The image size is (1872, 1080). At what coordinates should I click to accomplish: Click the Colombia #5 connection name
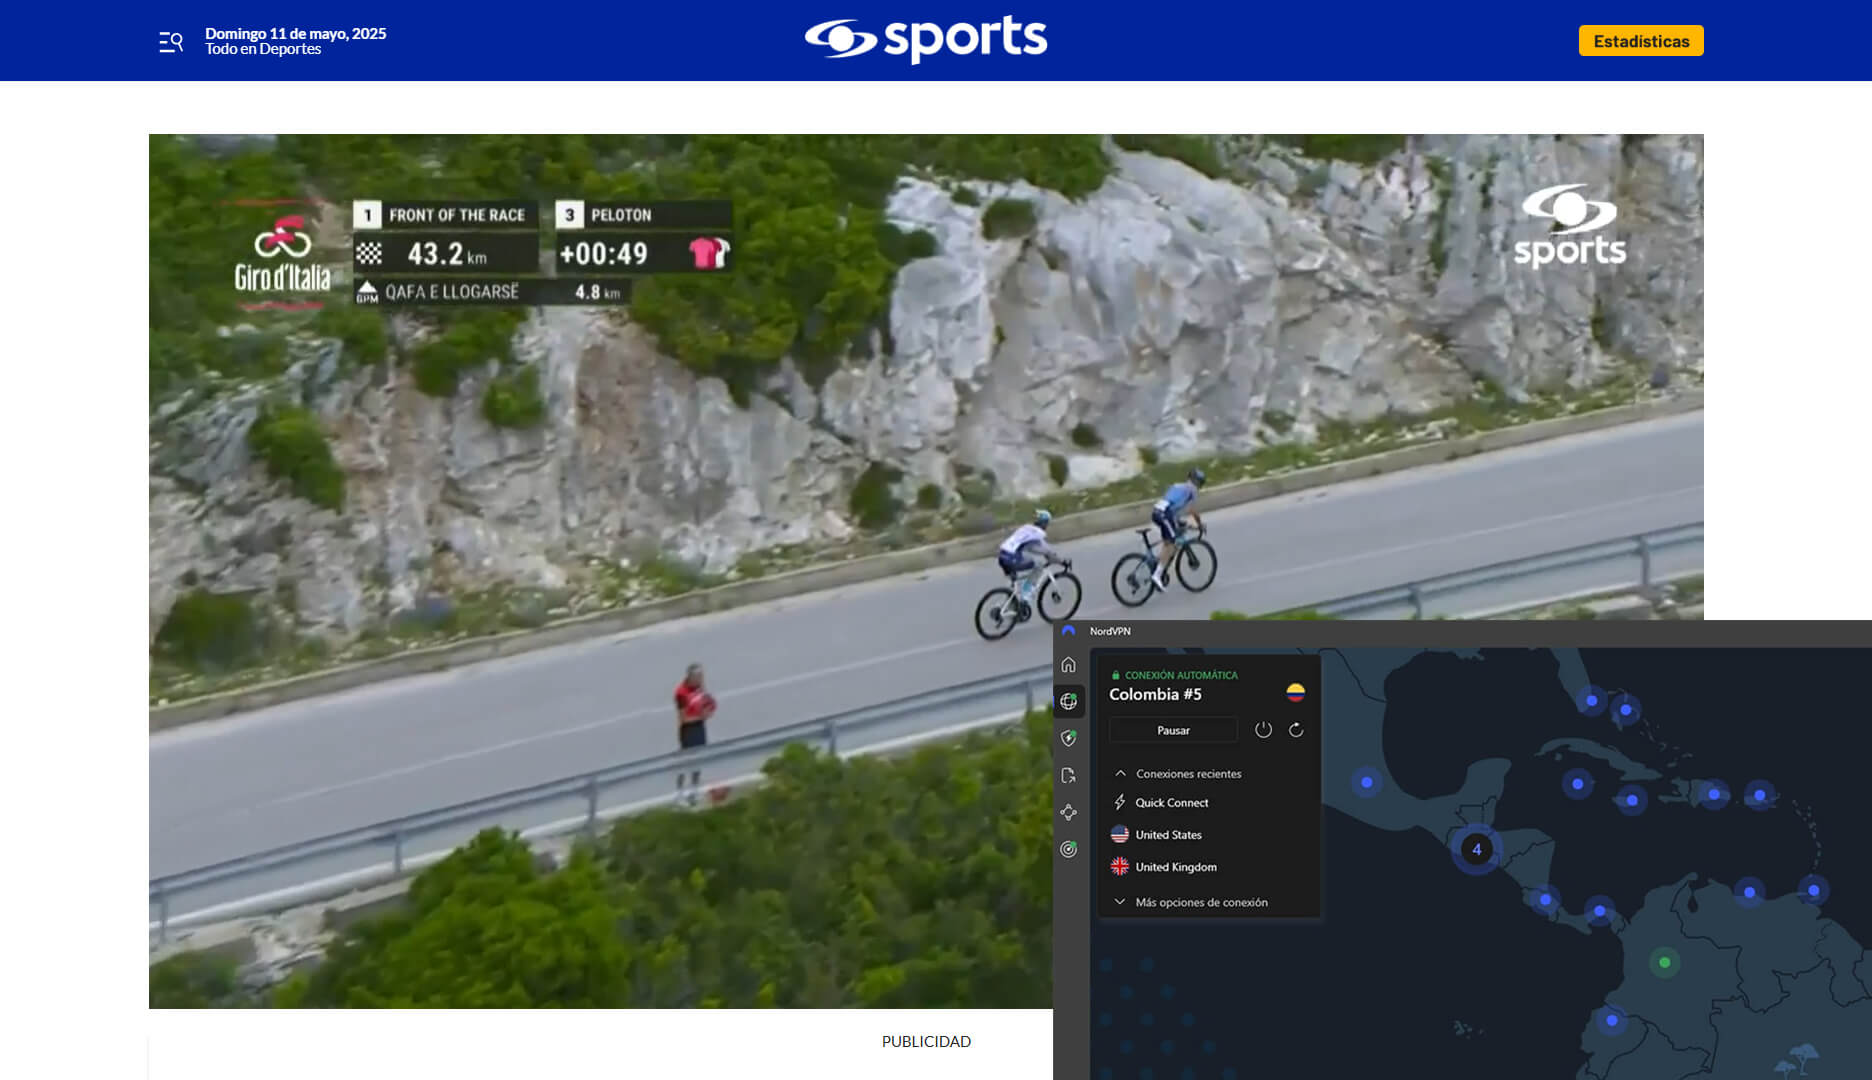coord(1155,694)
